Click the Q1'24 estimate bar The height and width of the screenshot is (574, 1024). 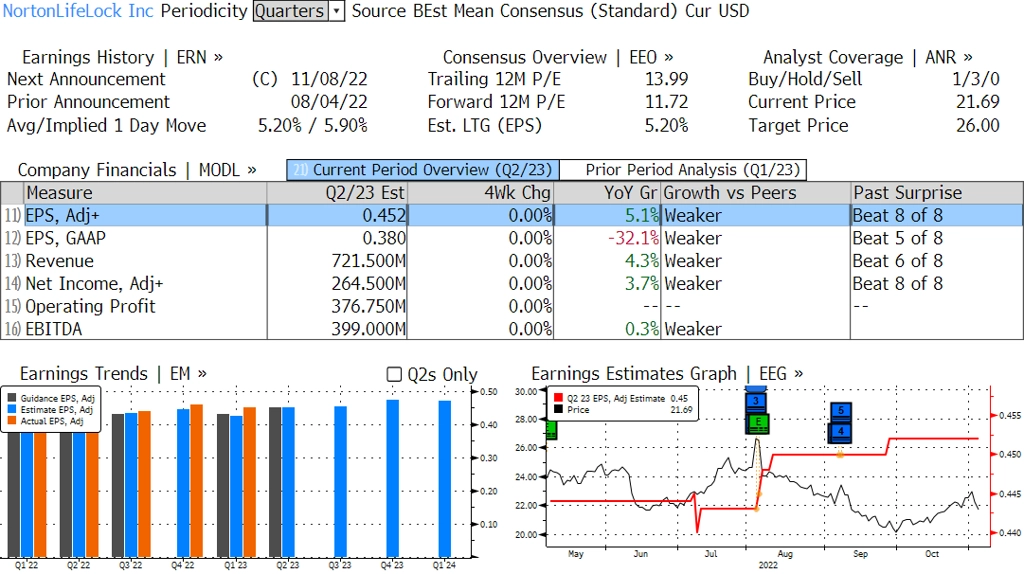[445, 479]
